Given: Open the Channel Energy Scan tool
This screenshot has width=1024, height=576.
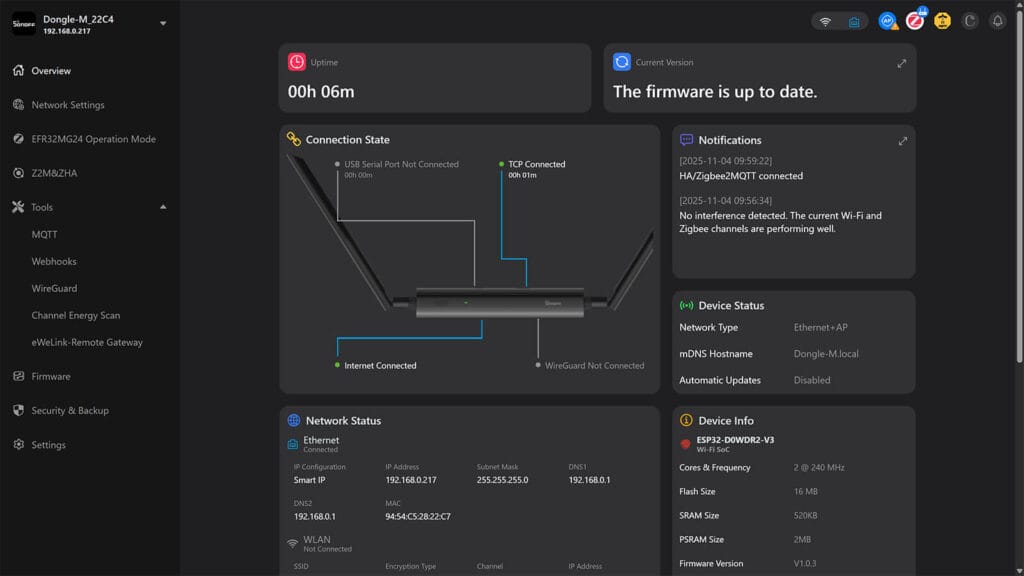Looking at the screenshot, I should tap(75, 315).
